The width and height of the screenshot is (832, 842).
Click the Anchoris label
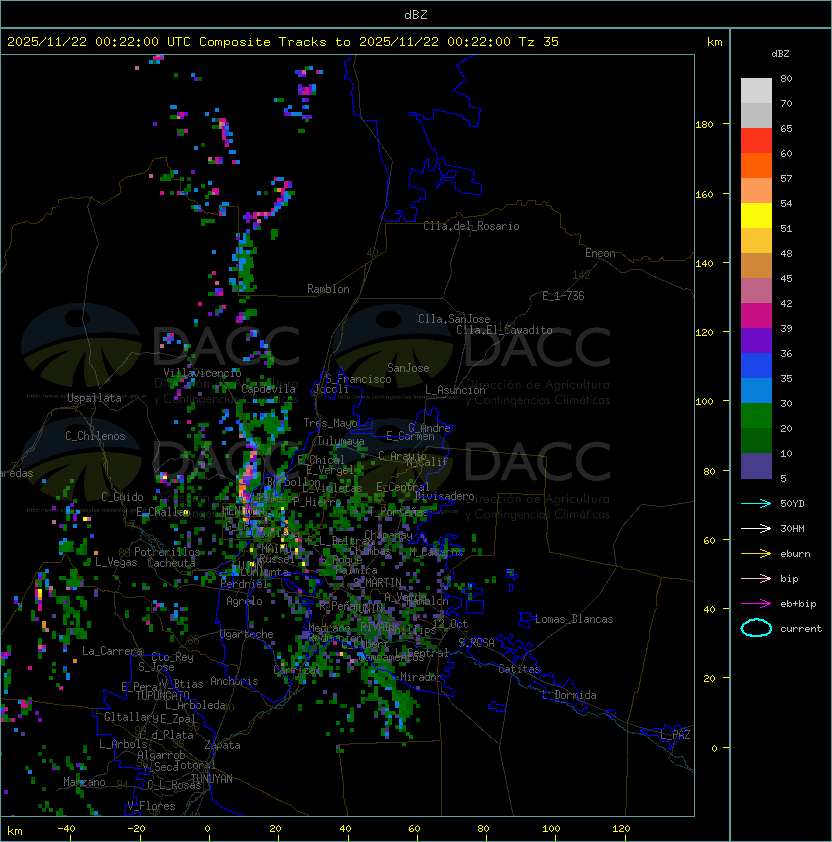tap(234, 681)
